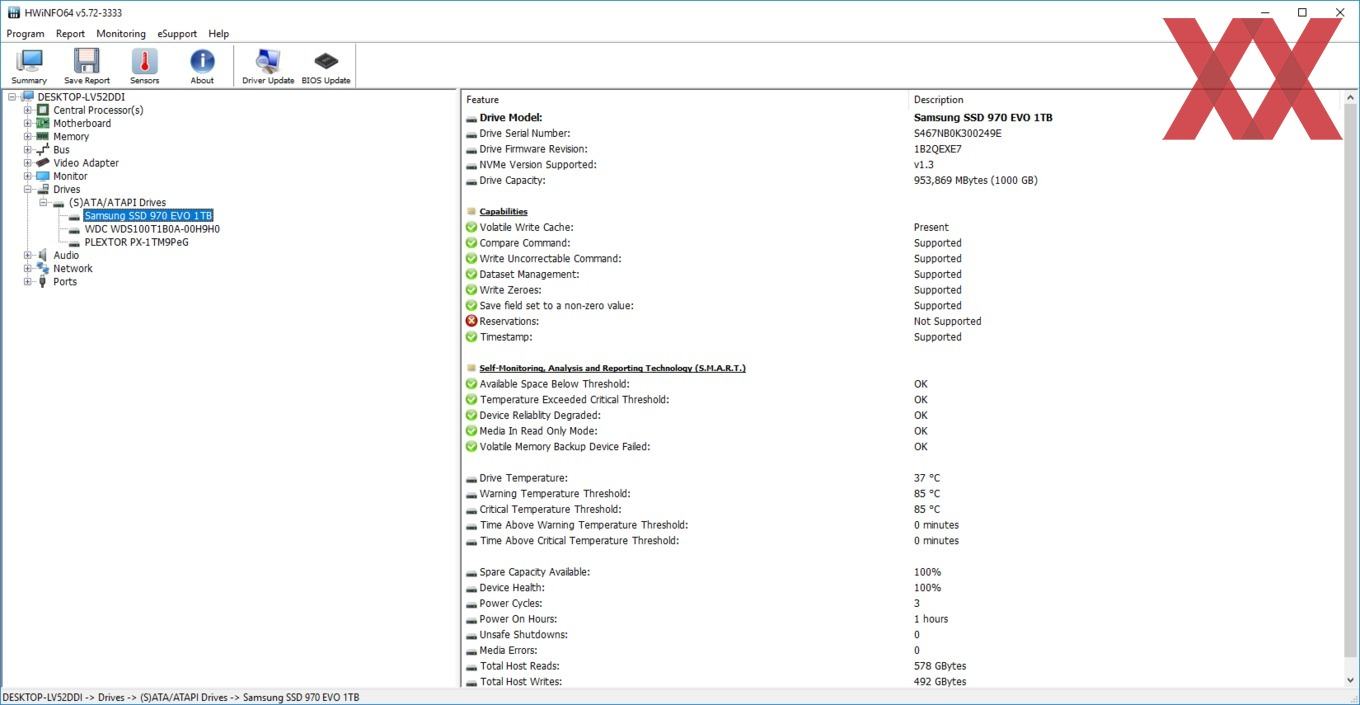Select the Ports tree node
Screen dimensions: 1360x705
point(65,281)
